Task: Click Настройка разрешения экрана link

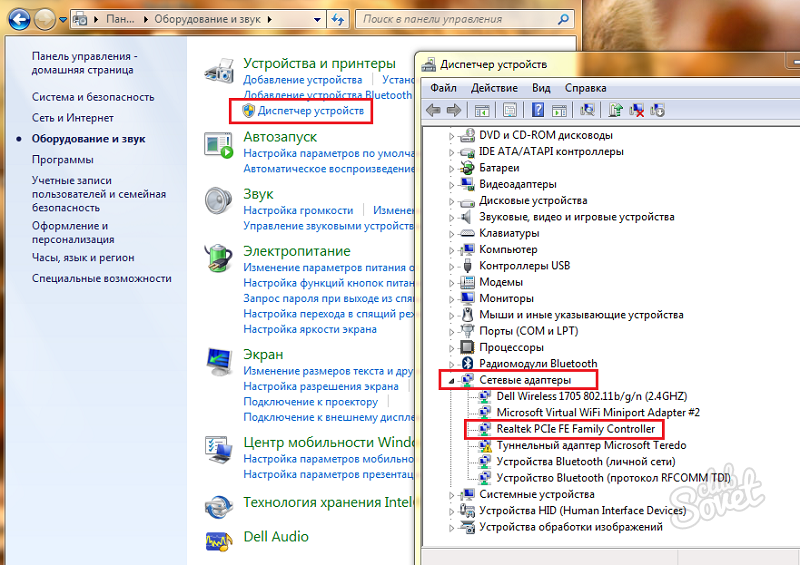Action: click(321, 386)
